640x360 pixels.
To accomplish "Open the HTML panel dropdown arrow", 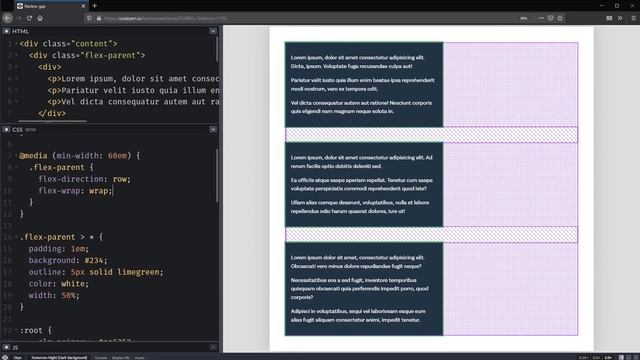I will pyautogui.click(x=213, y=31).
